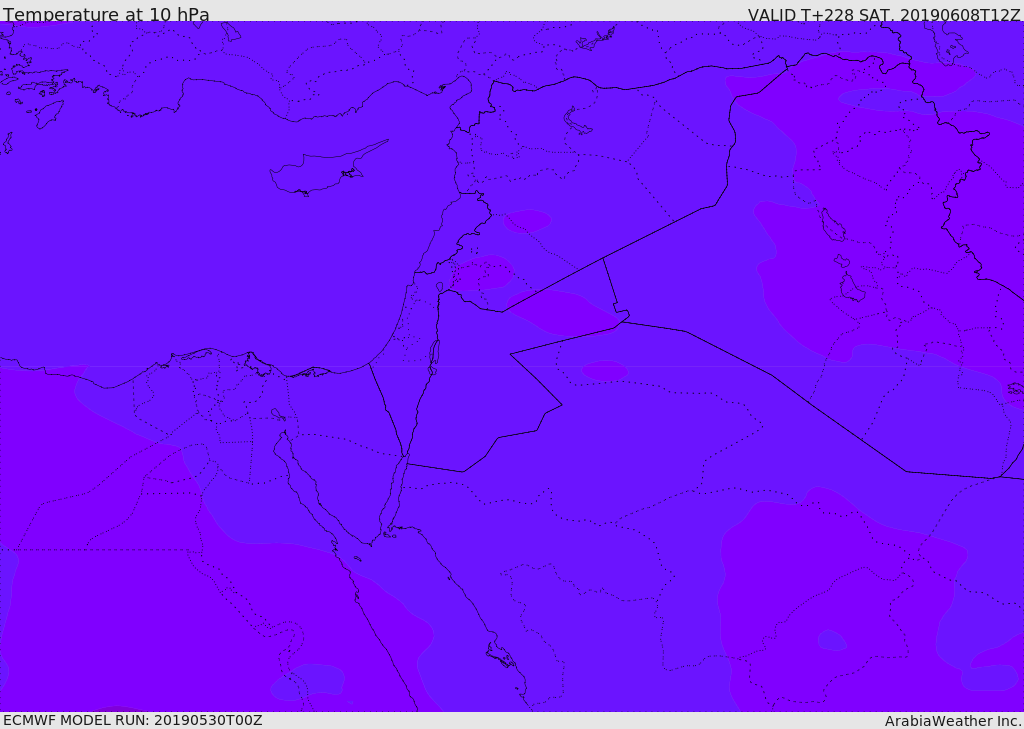Image resolution: width=1024 pixels, height=729 pixels.
Task: Click the small blue spot in southeastern purple area
Action: coord(832,640)
